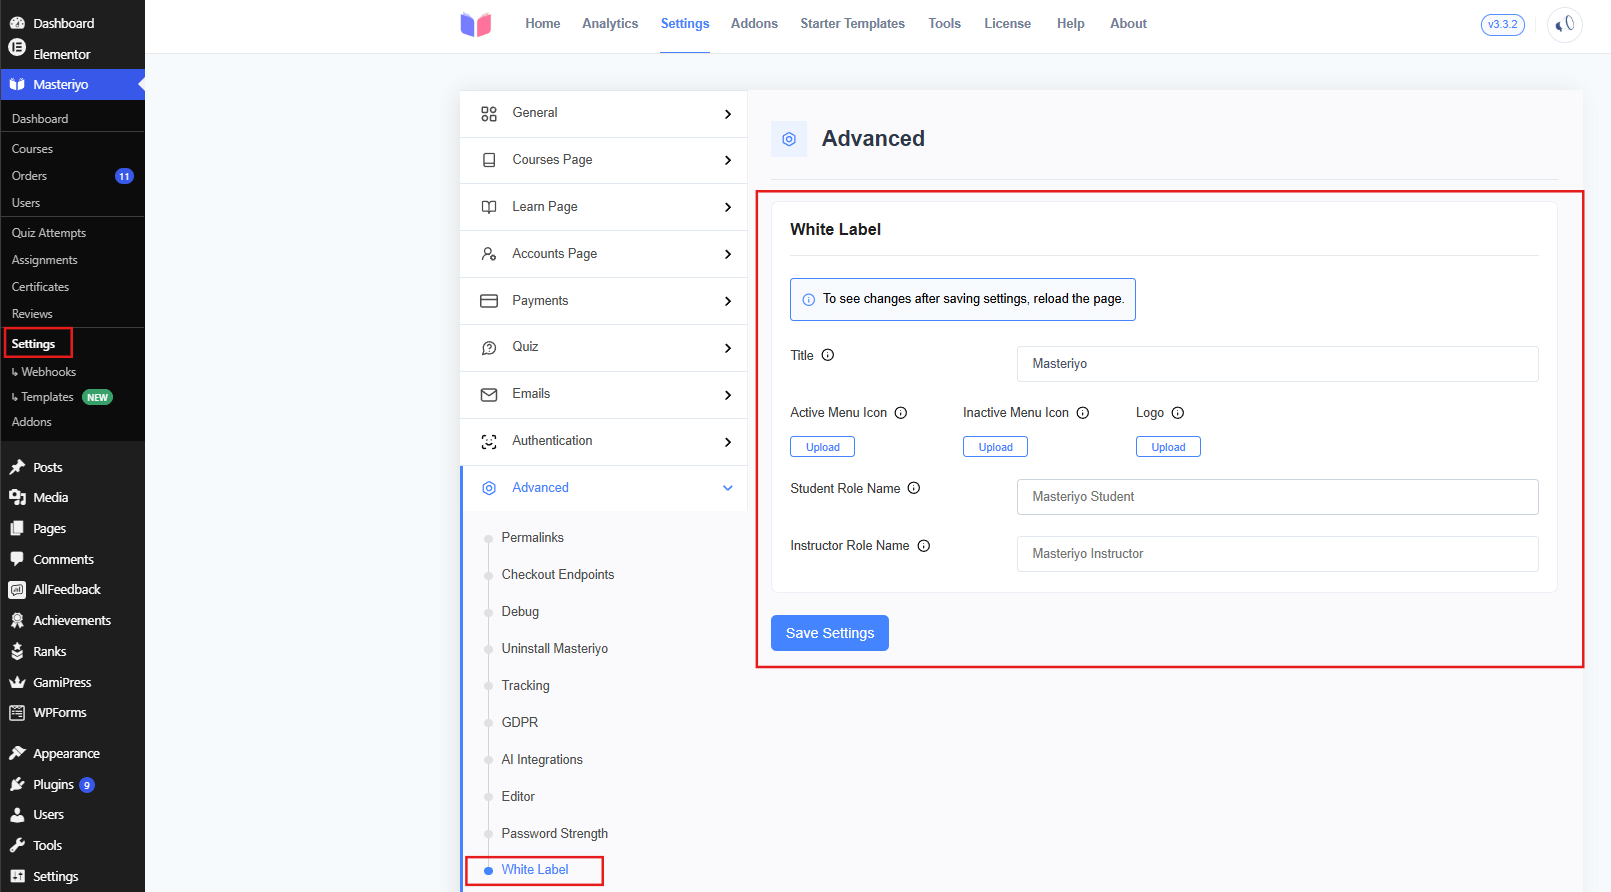1611x892 pixels.
Task: Click the Accounts Page user icon
Action: tap(489, 254)
